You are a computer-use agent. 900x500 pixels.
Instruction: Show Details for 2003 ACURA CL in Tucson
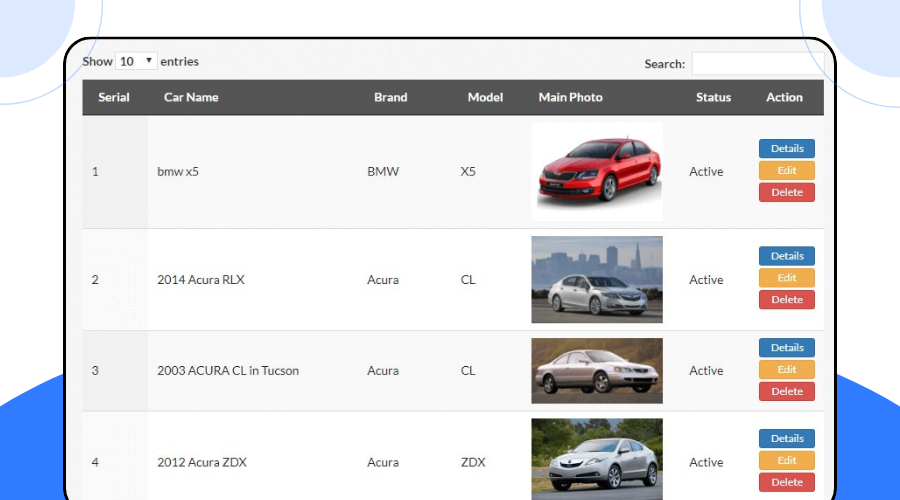[x=786, y=348]
